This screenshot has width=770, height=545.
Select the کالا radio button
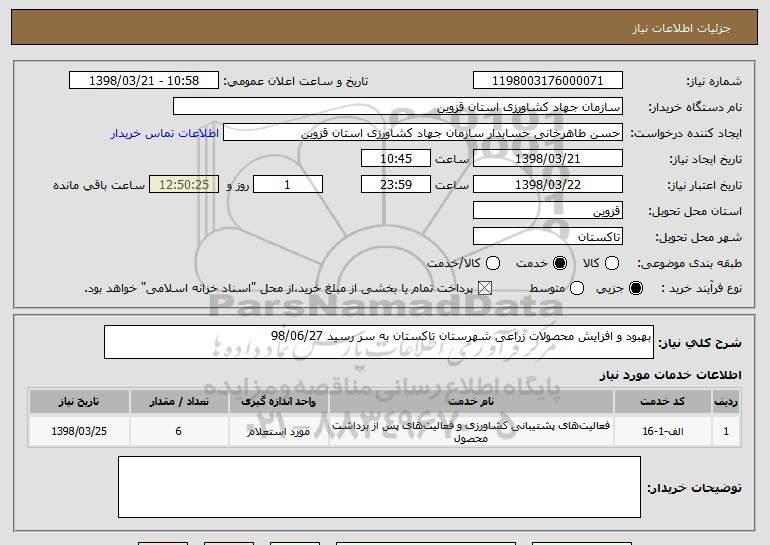coord(611,263)
